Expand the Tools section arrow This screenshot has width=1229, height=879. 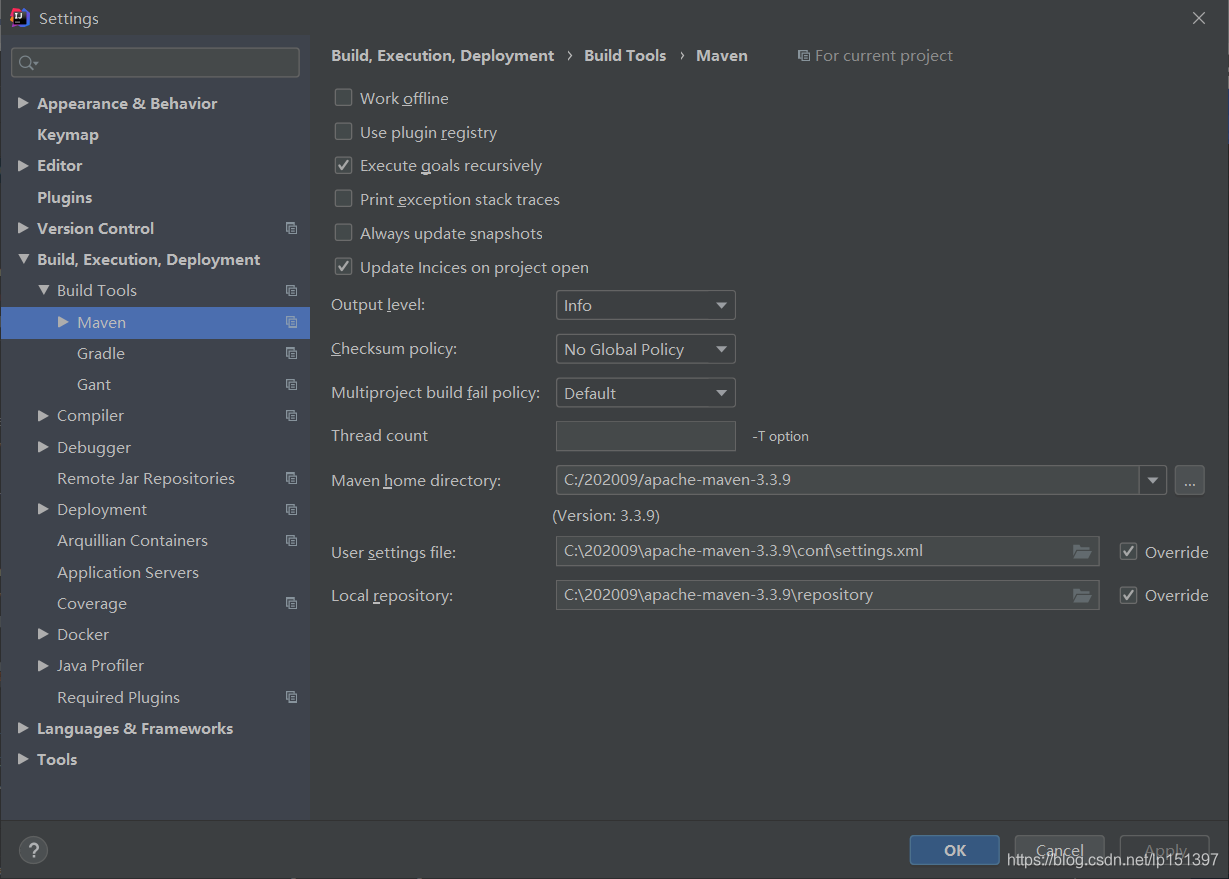coord(23,759)
